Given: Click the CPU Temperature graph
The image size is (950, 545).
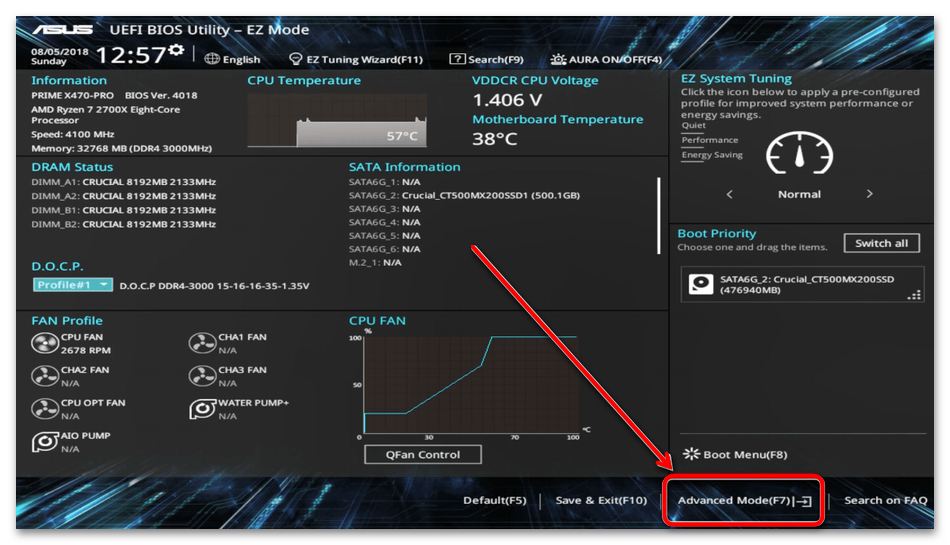Looking at the screenshot, I should [337, 121].
